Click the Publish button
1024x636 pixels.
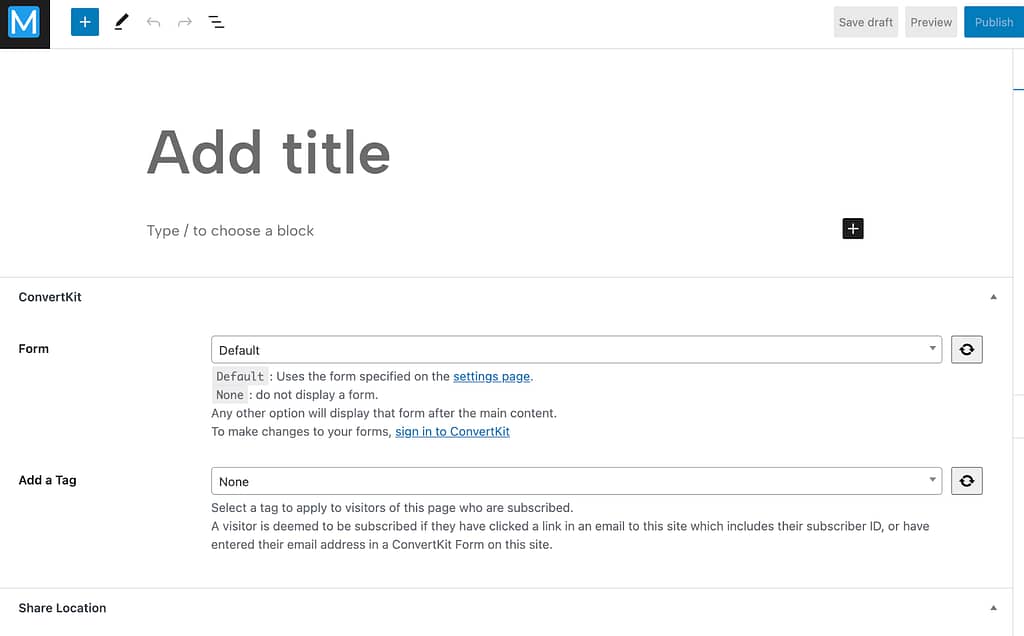(x=993, y=22)
